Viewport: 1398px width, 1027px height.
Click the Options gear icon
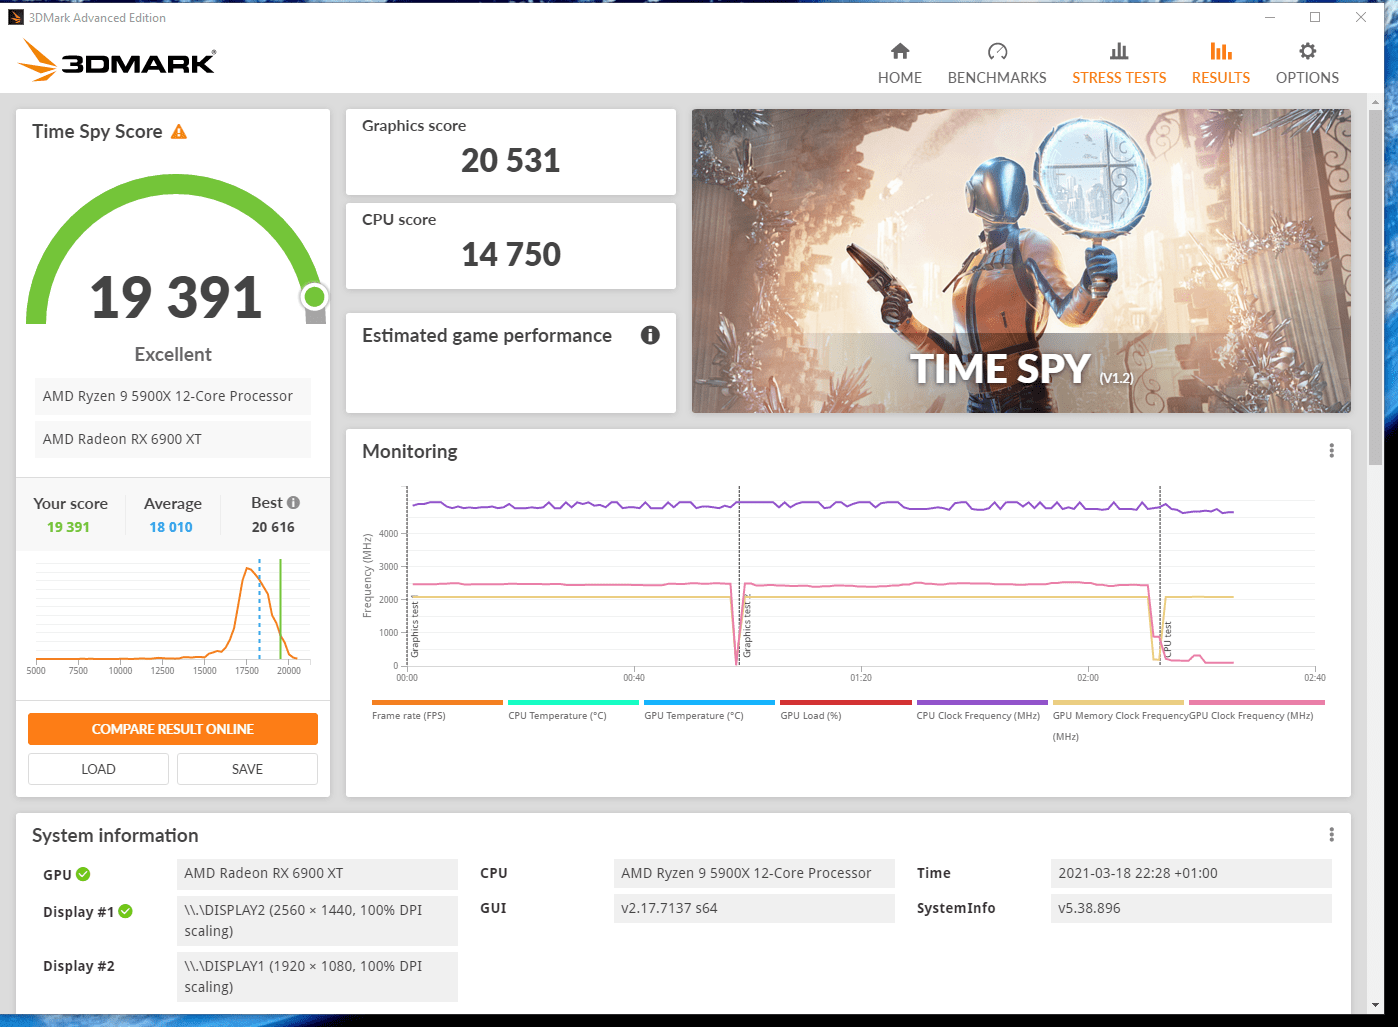(1307, 51)
